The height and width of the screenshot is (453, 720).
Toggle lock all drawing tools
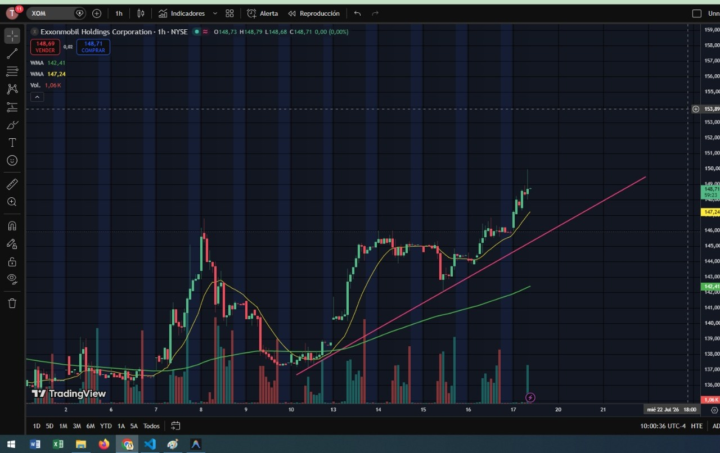pos(12,262)
